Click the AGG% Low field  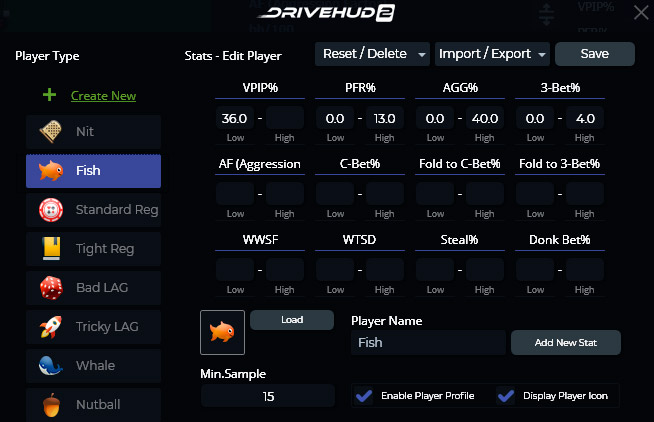[x=435, y=118]
